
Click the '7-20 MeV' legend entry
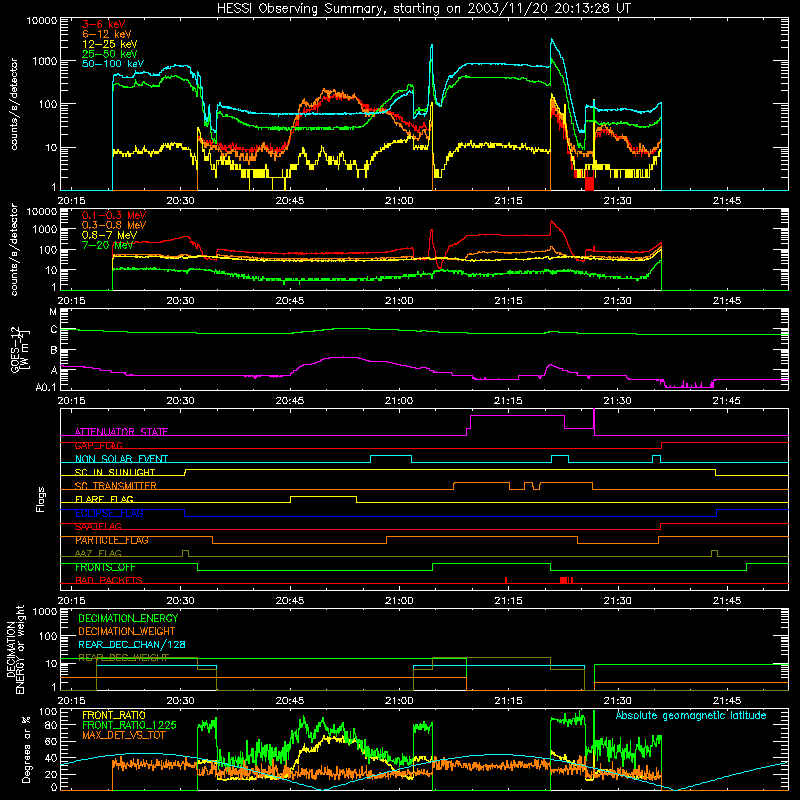click(x=107, y=245)
